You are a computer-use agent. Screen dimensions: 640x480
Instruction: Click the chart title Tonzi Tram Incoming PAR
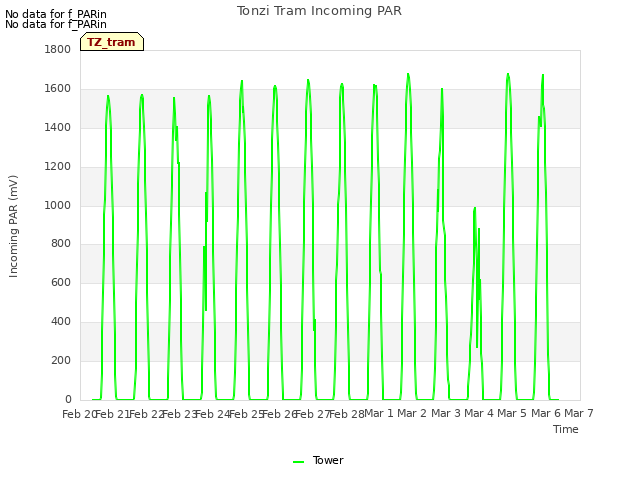[319, 11]
